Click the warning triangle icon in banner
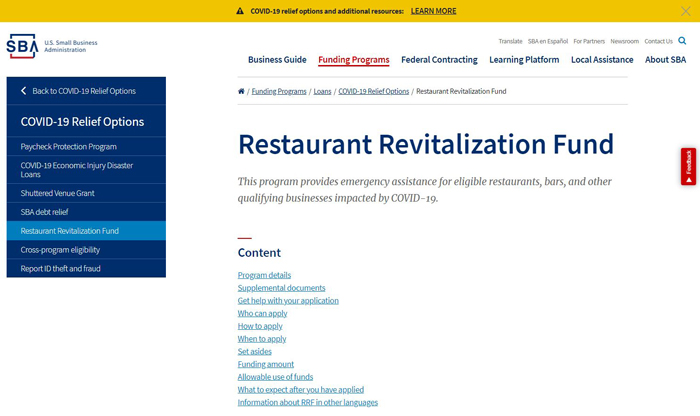This screenshot has height=416, width=700. pyautogui.click(x=240, y=11)
